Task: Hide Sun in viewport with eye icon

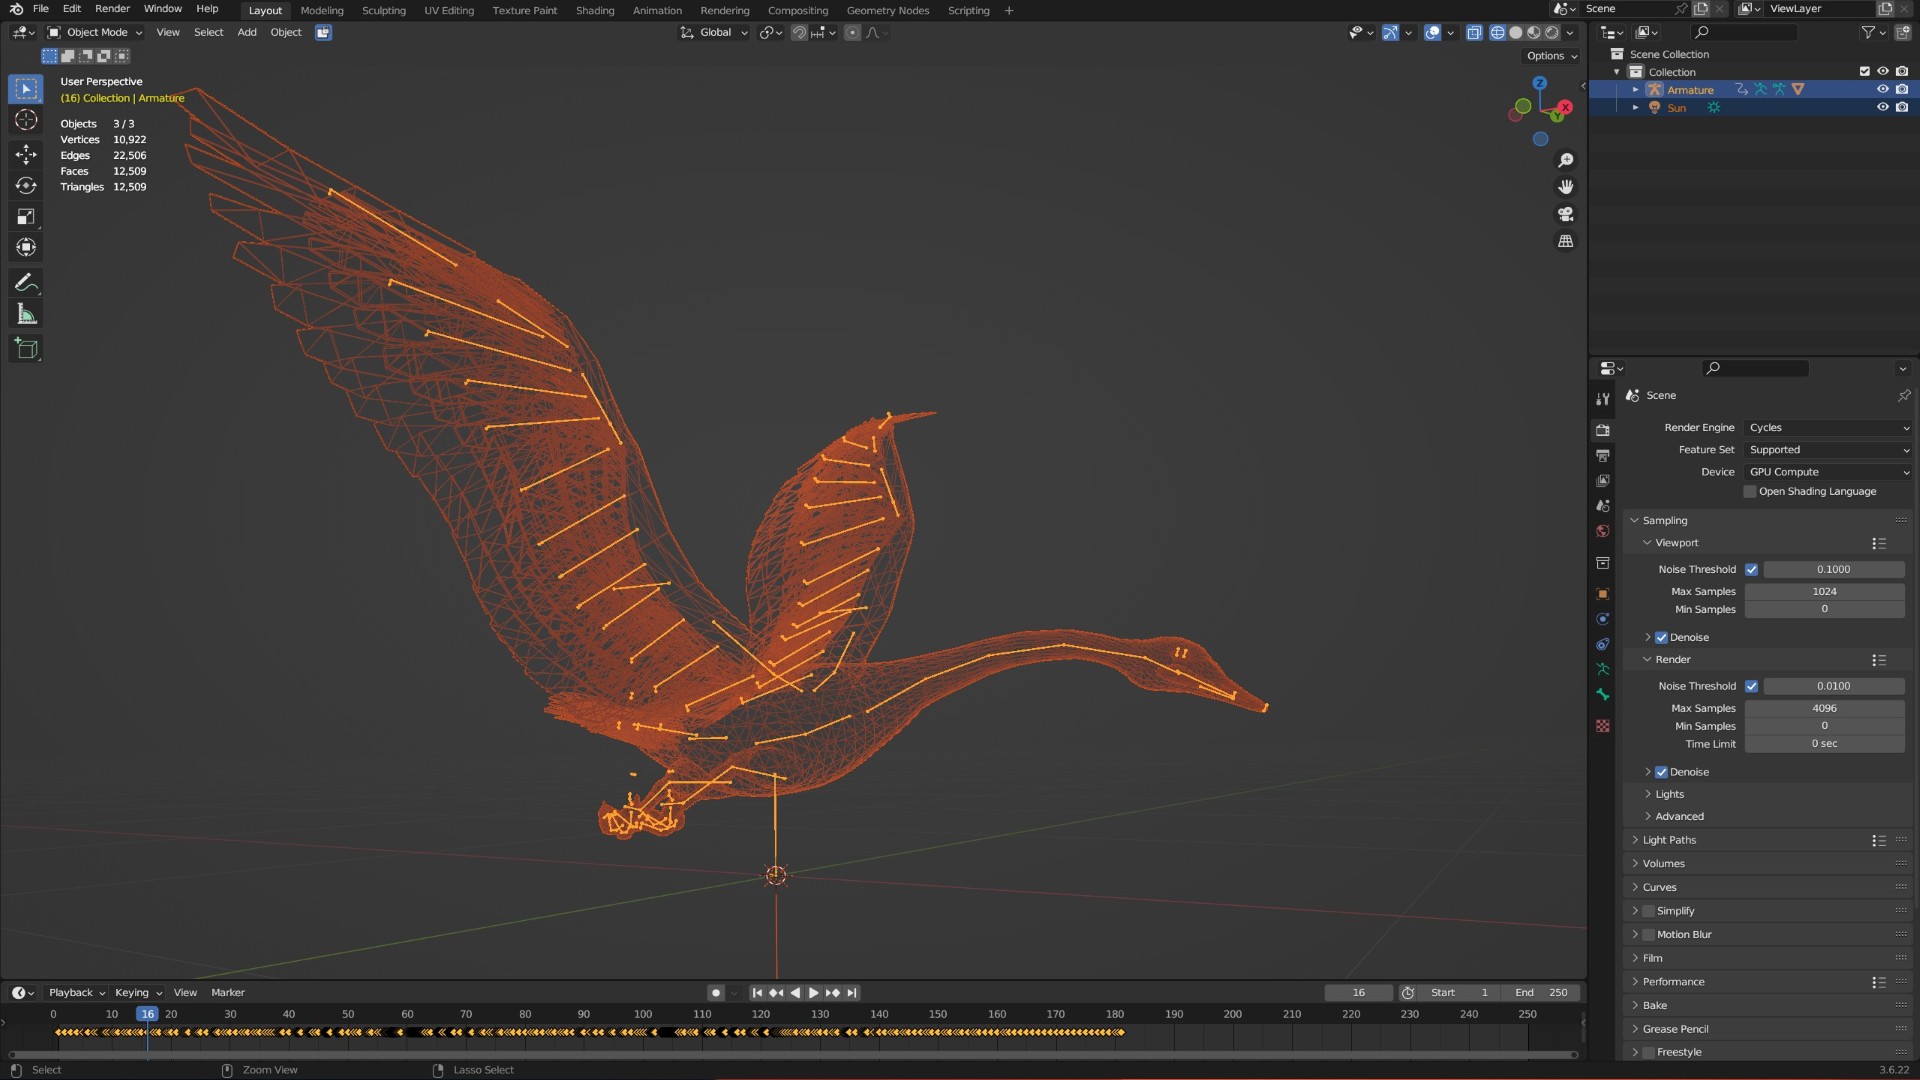Action: (1882, 107)
